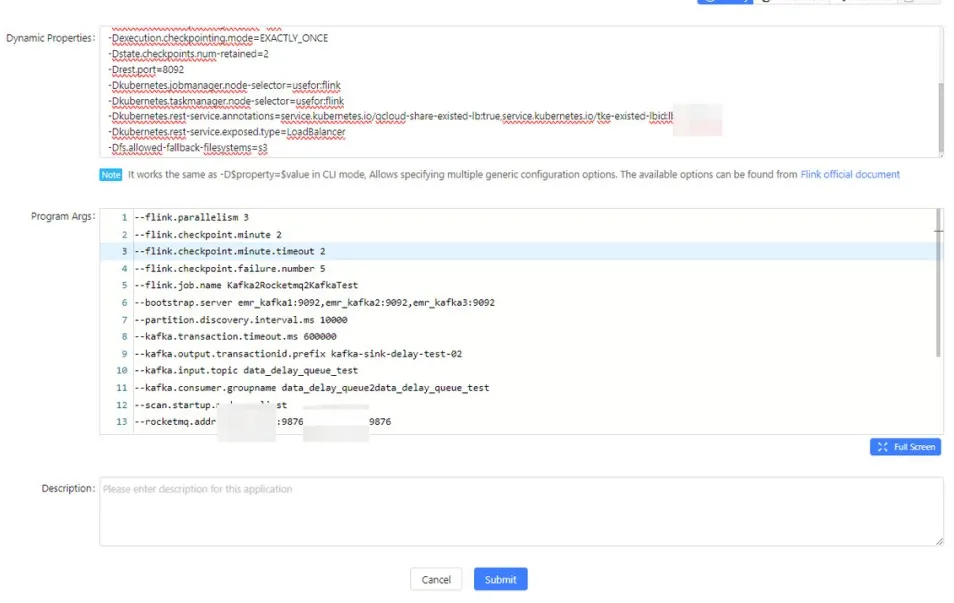The image size is (954, 603).
Task: Click line number 13 in editor gutter
Action: click(x=121, y=422)
